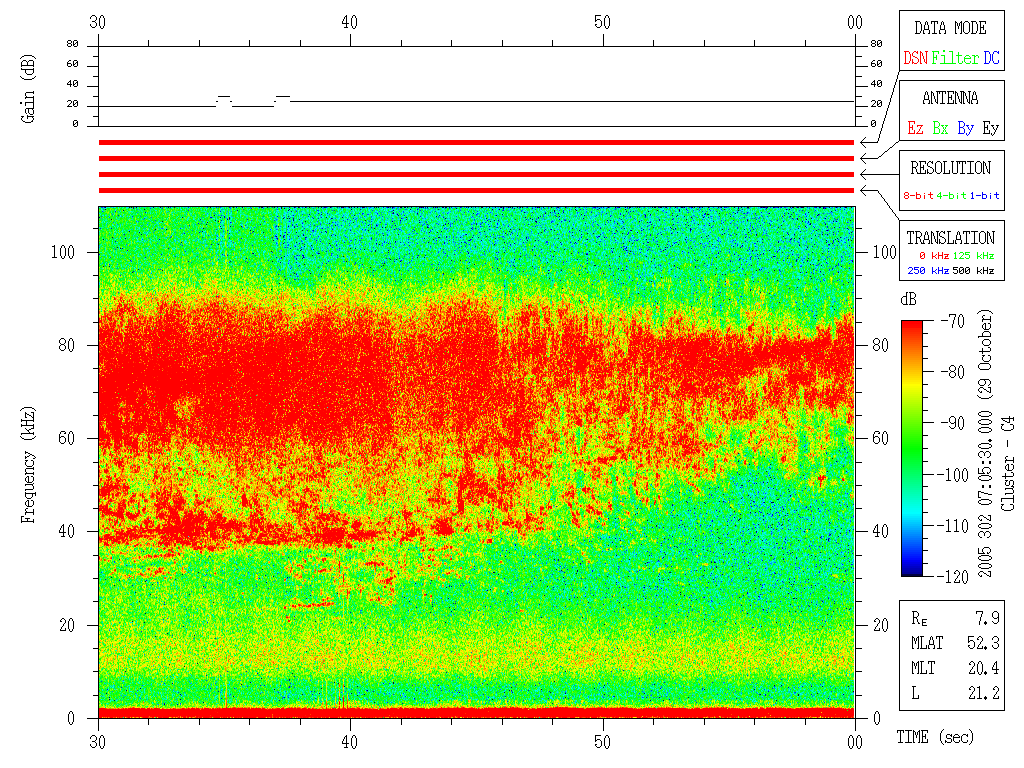
Task: Click the black Ey antenna label
Action: tap(991, 128)
